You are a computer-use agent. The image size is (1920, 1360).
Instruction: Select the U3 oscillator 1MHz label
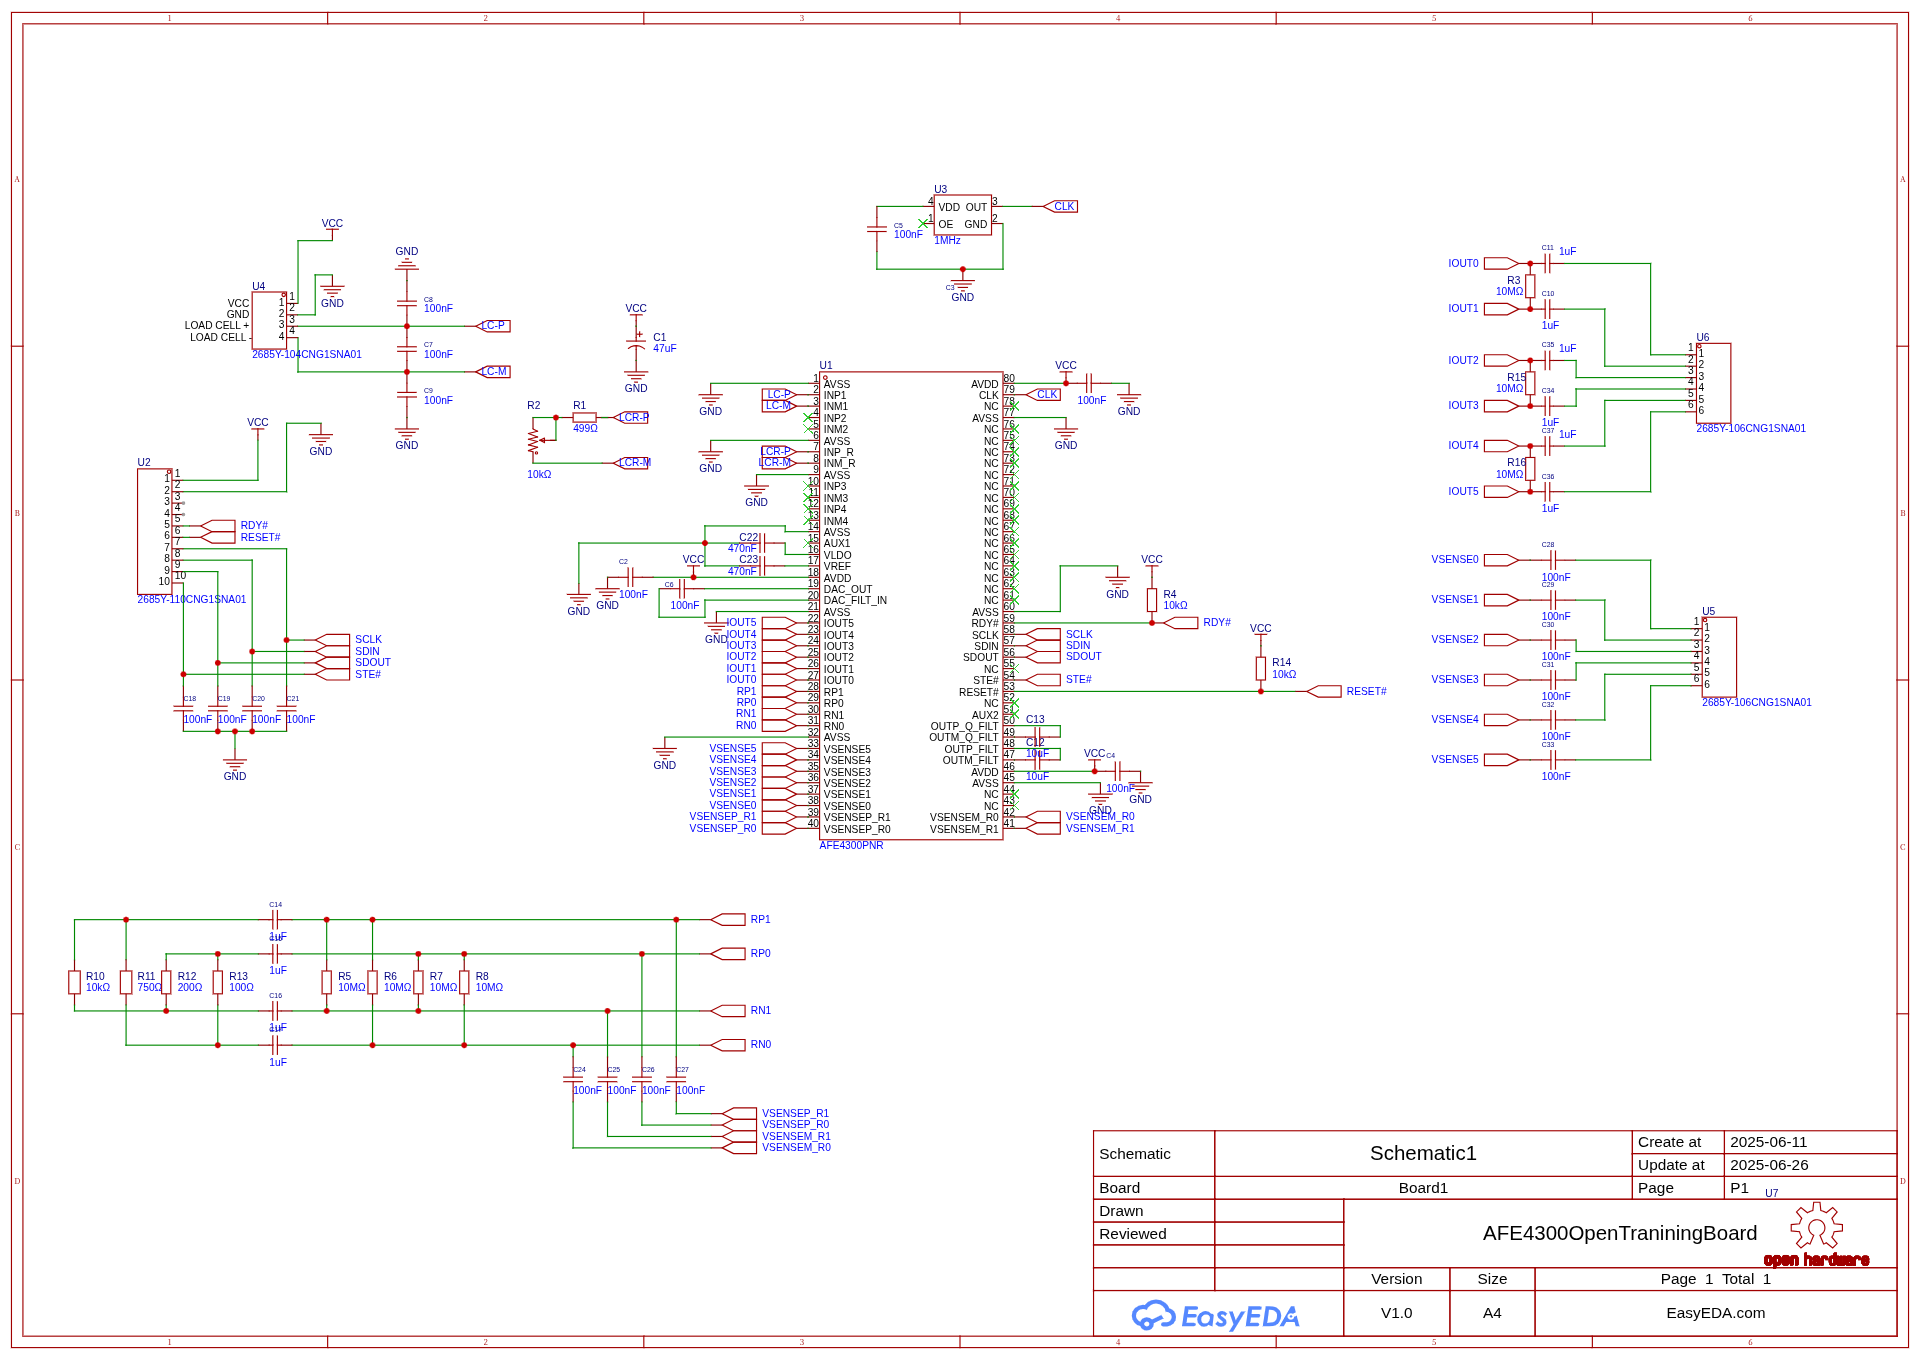pos(947,241)
